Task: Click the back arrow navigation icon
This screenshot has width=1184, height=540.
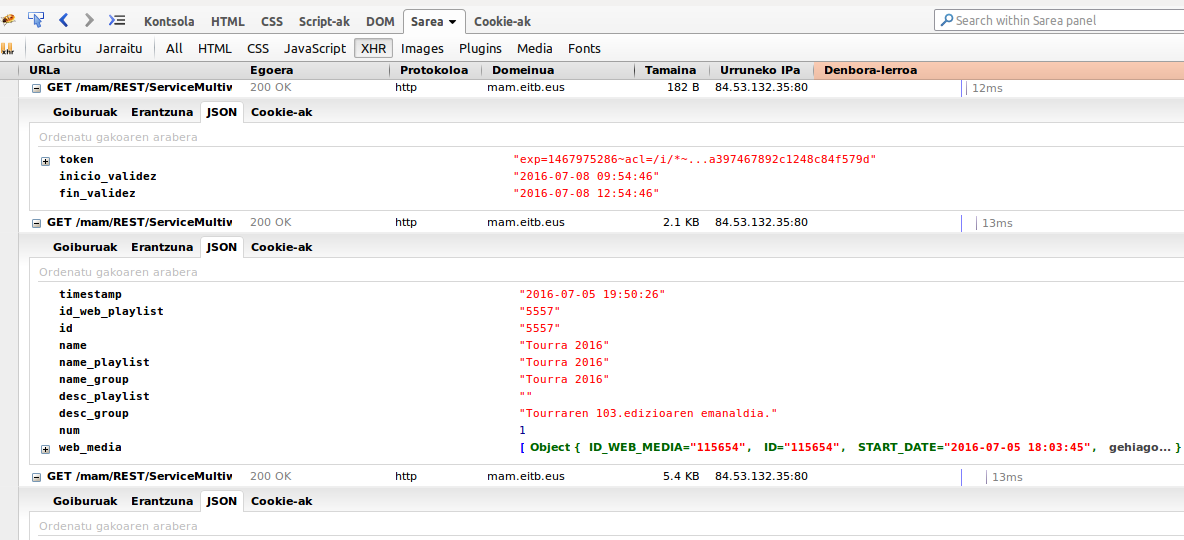Action: tap(64, 20)
